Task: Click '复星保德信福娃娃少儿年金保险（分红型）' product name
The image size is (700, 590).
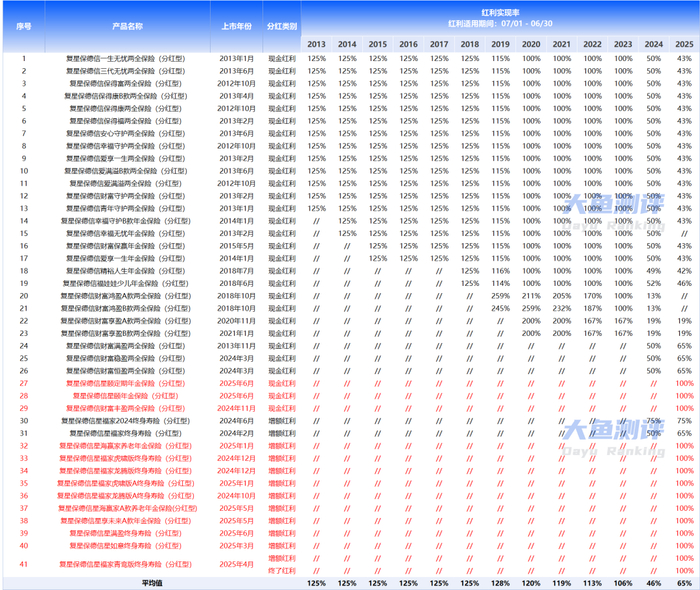Action: tap(125, 283)
